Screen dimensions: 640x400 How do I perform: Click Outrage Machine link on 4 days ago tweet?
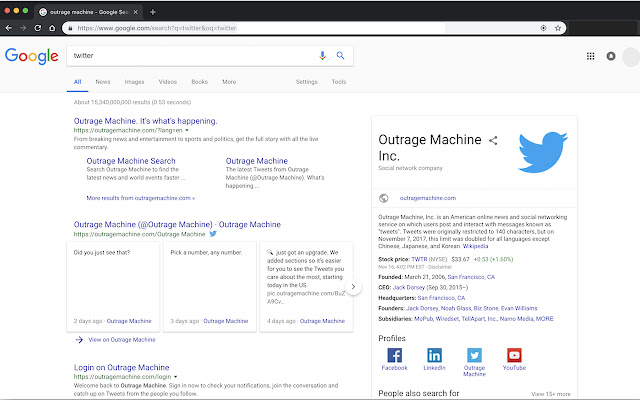click(x=322, y=321)
